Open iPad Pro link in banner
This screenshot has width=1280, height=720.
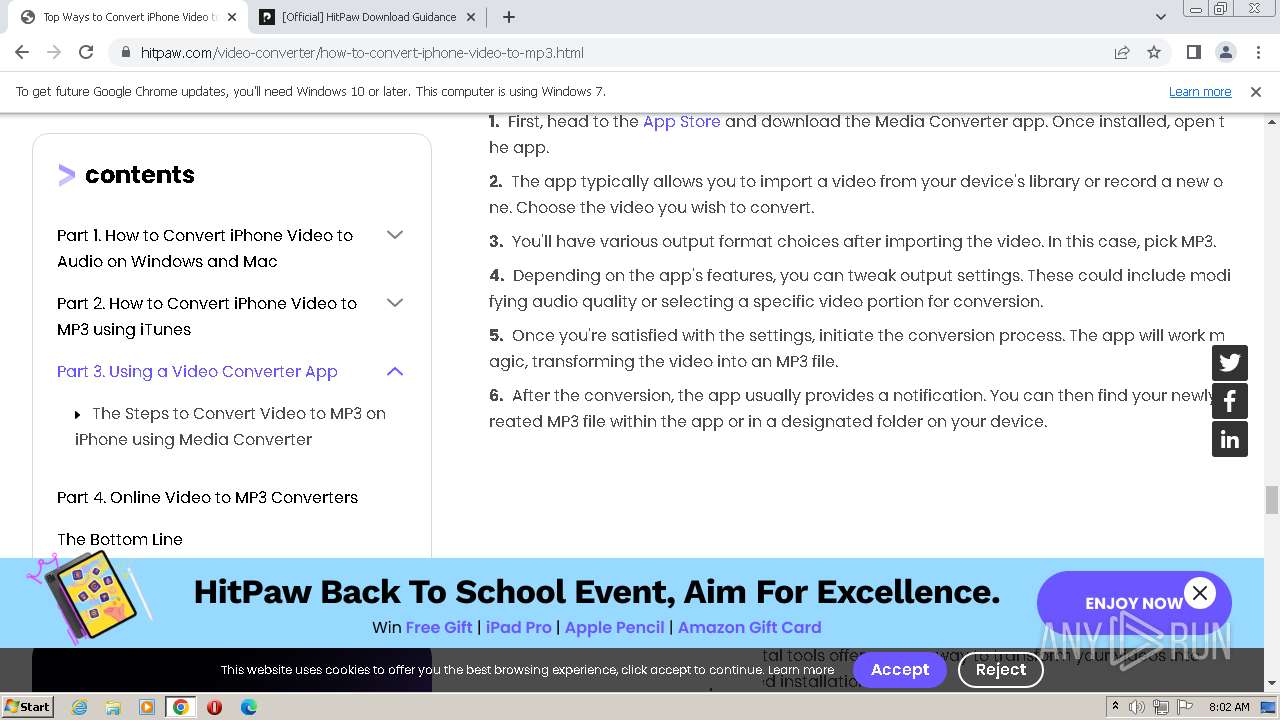pos(518,627)
